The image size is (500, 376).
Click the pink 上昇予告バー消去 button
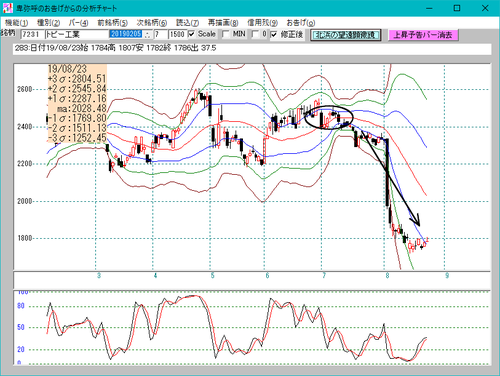tap(423, 35)
